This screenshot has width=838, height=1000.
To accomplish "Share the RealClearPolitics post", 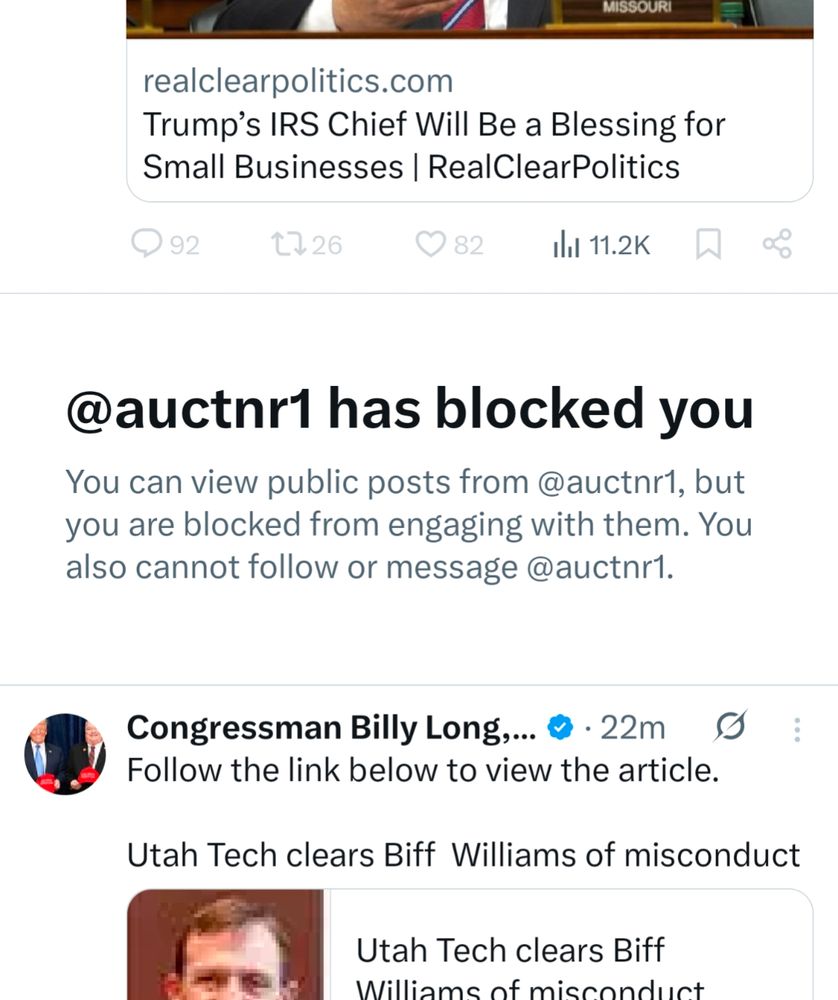I will pyautogui.click(x=777, y=244).
